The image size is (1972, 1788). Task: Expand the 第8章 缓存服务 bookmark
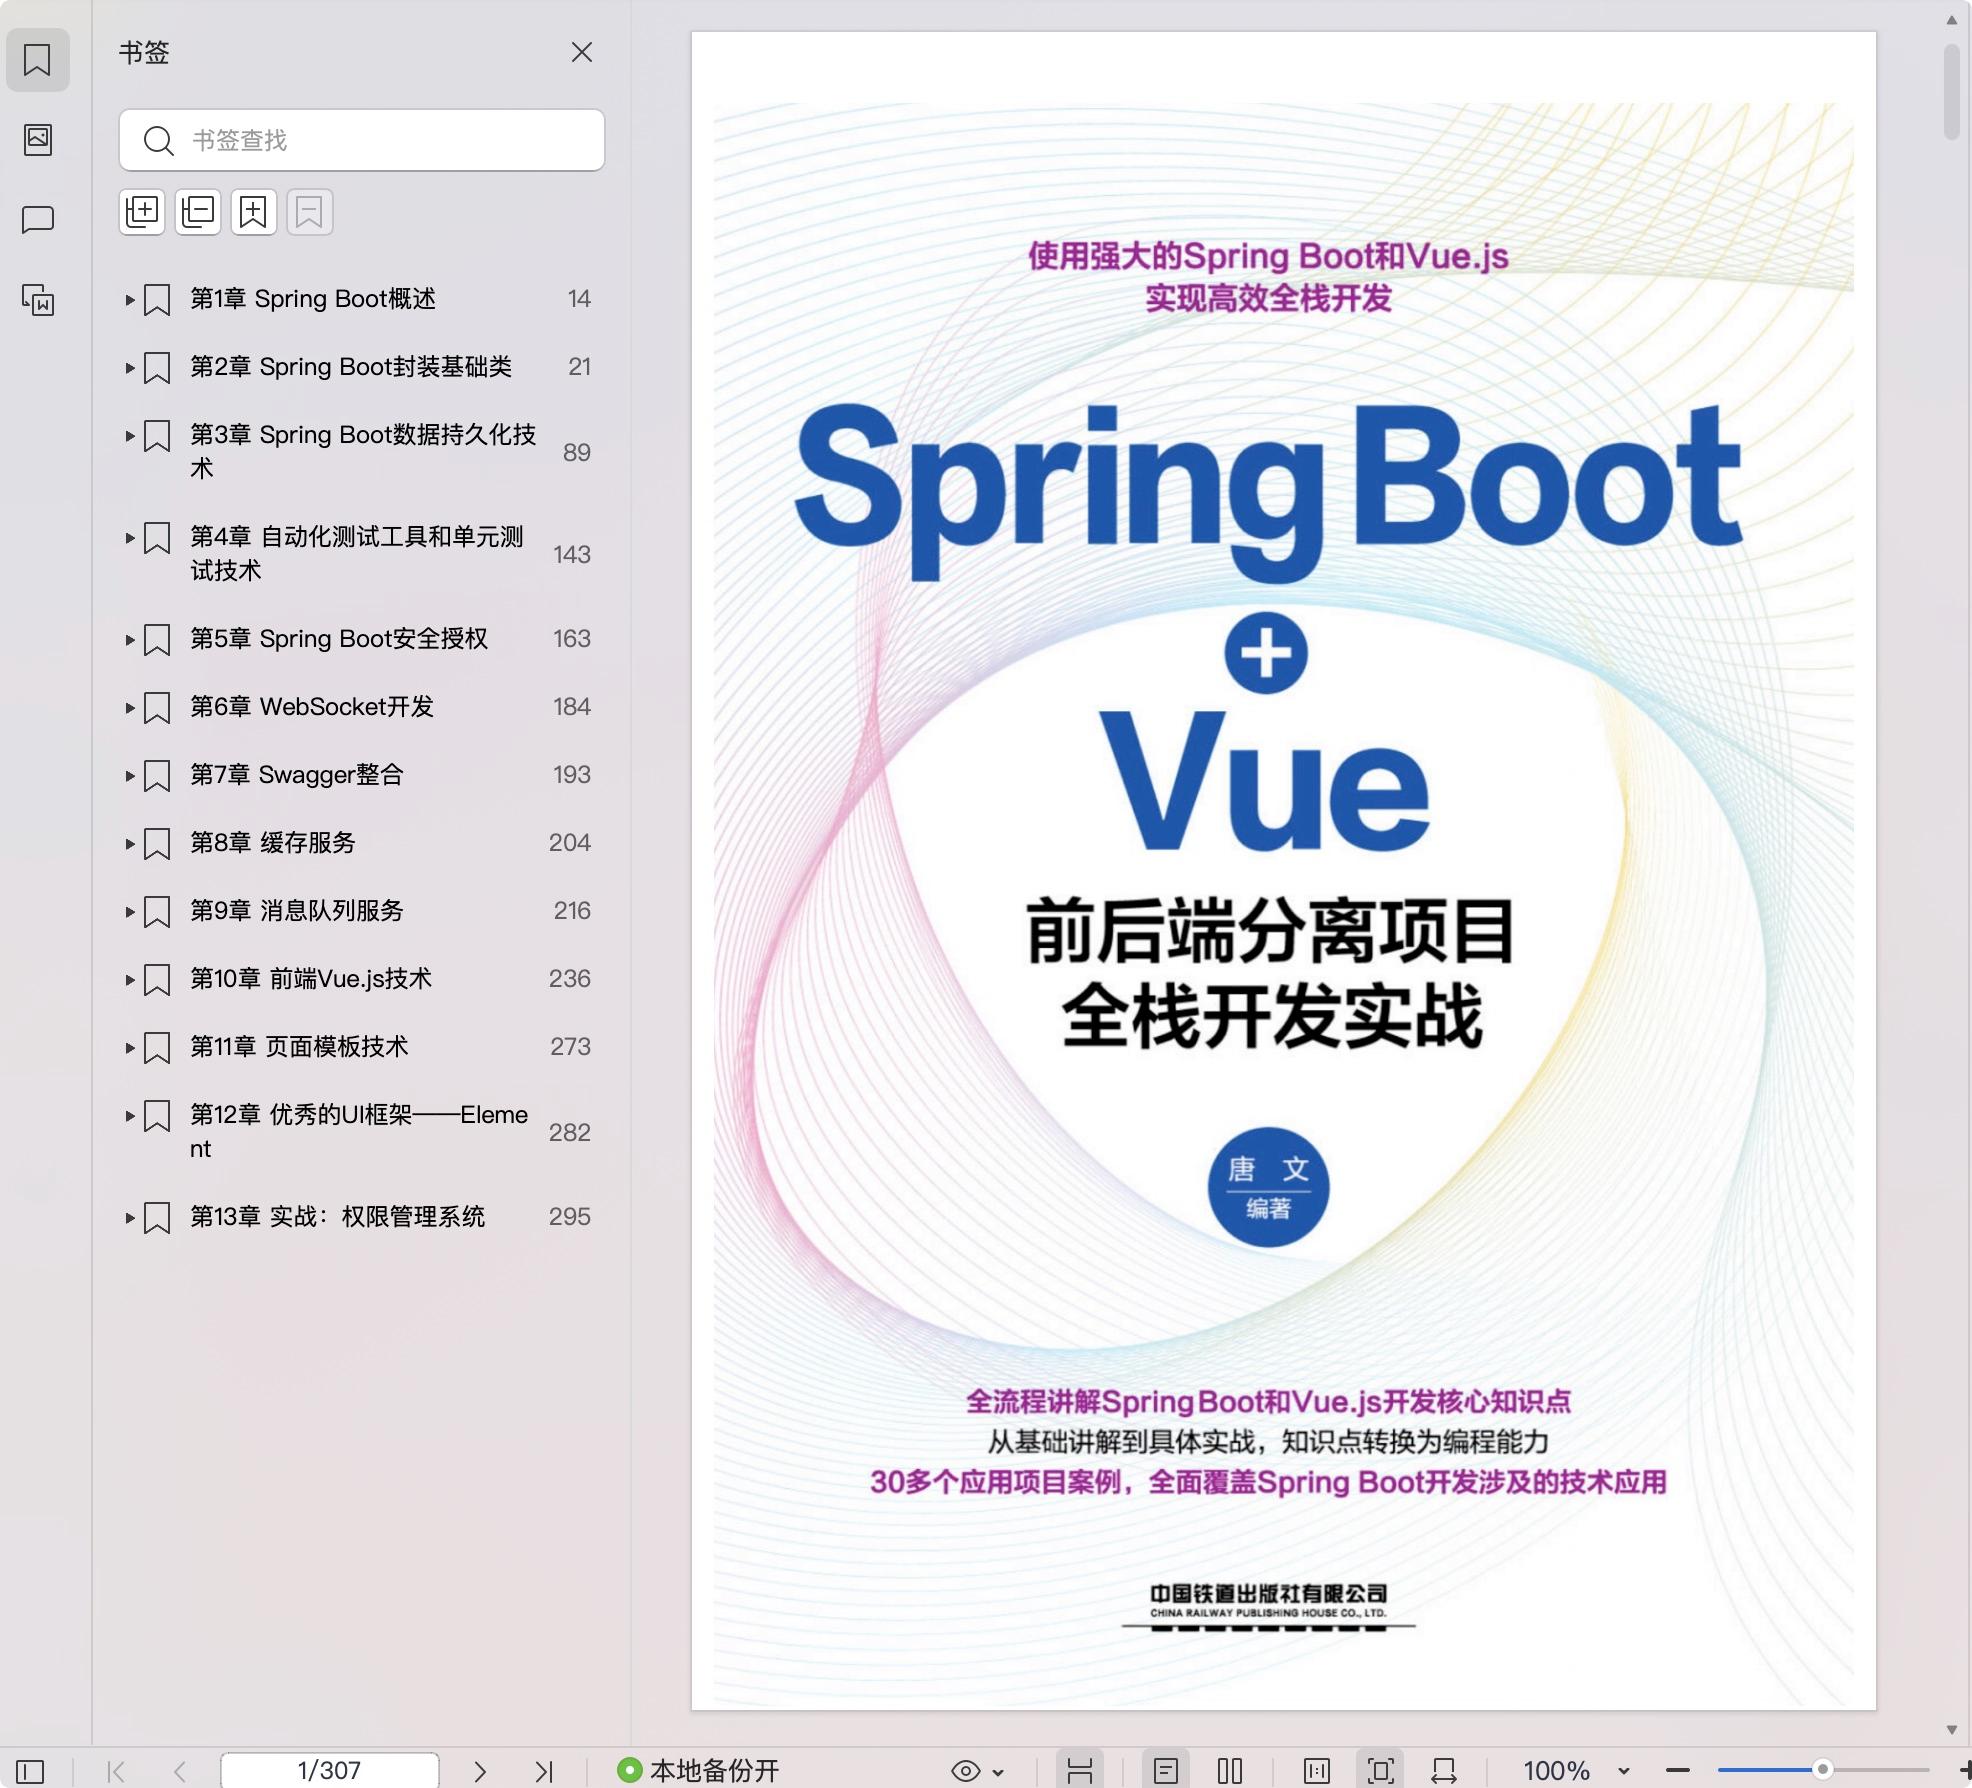130,843
